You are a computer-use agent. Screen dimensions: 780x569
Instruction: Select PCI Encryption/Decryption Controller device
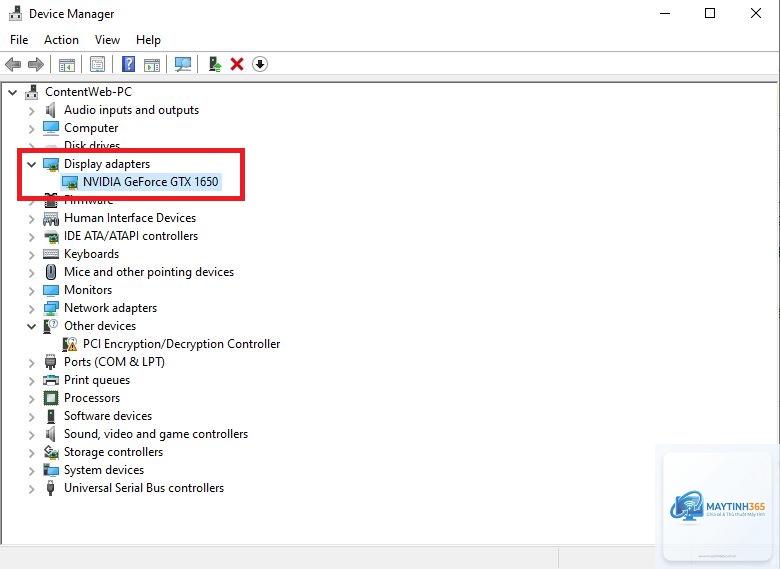point(181,344)
